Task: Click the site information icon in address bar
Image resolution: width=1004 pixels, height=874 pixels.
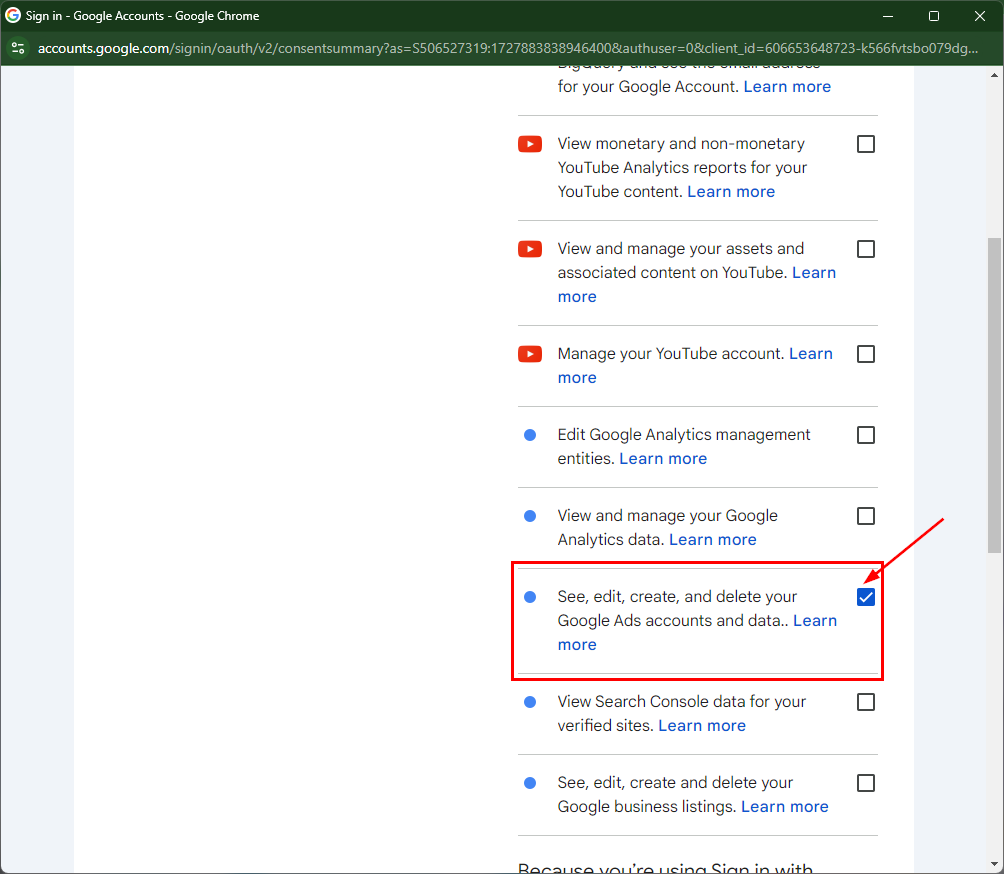Action: click(x=18, y=48)
